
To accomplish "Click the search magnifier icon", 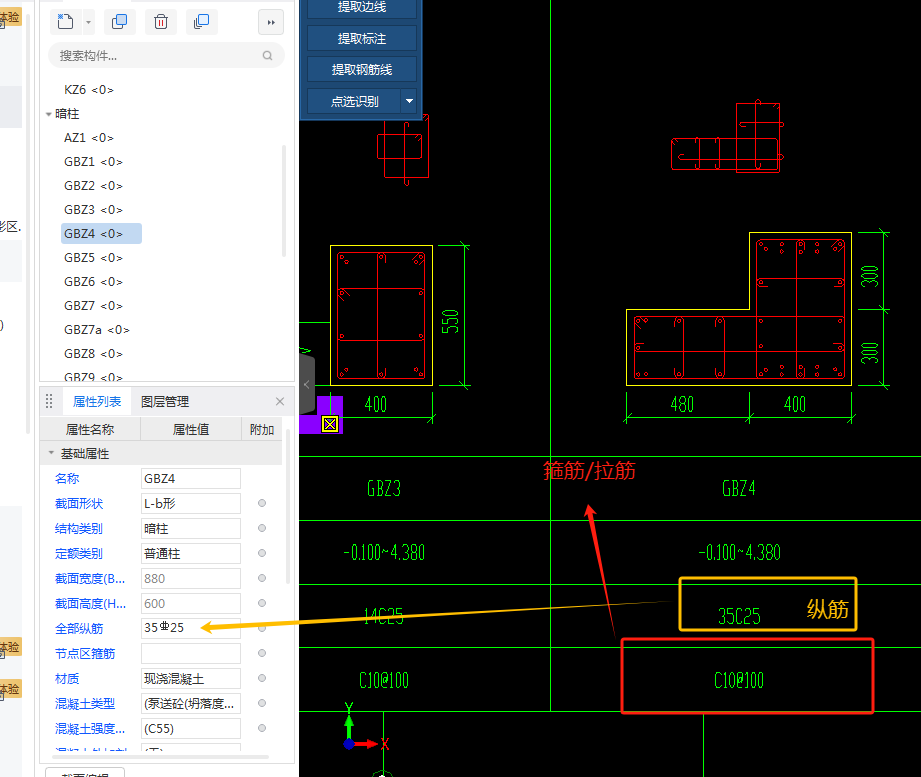I will click(x=268, y=56).
